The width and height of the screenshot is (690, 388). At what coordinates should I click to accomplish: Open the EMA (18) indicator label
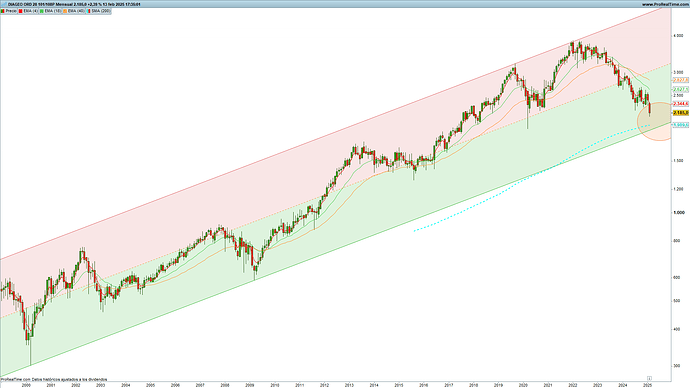53,11
